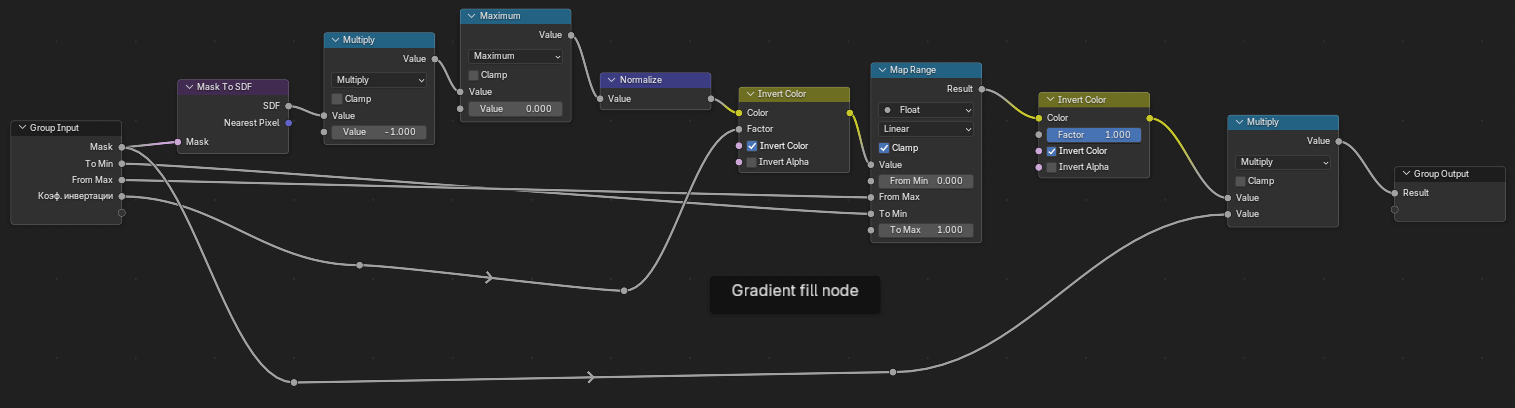Click Color output socket on Invert Color after Normalize

click(x=849, y=113)
